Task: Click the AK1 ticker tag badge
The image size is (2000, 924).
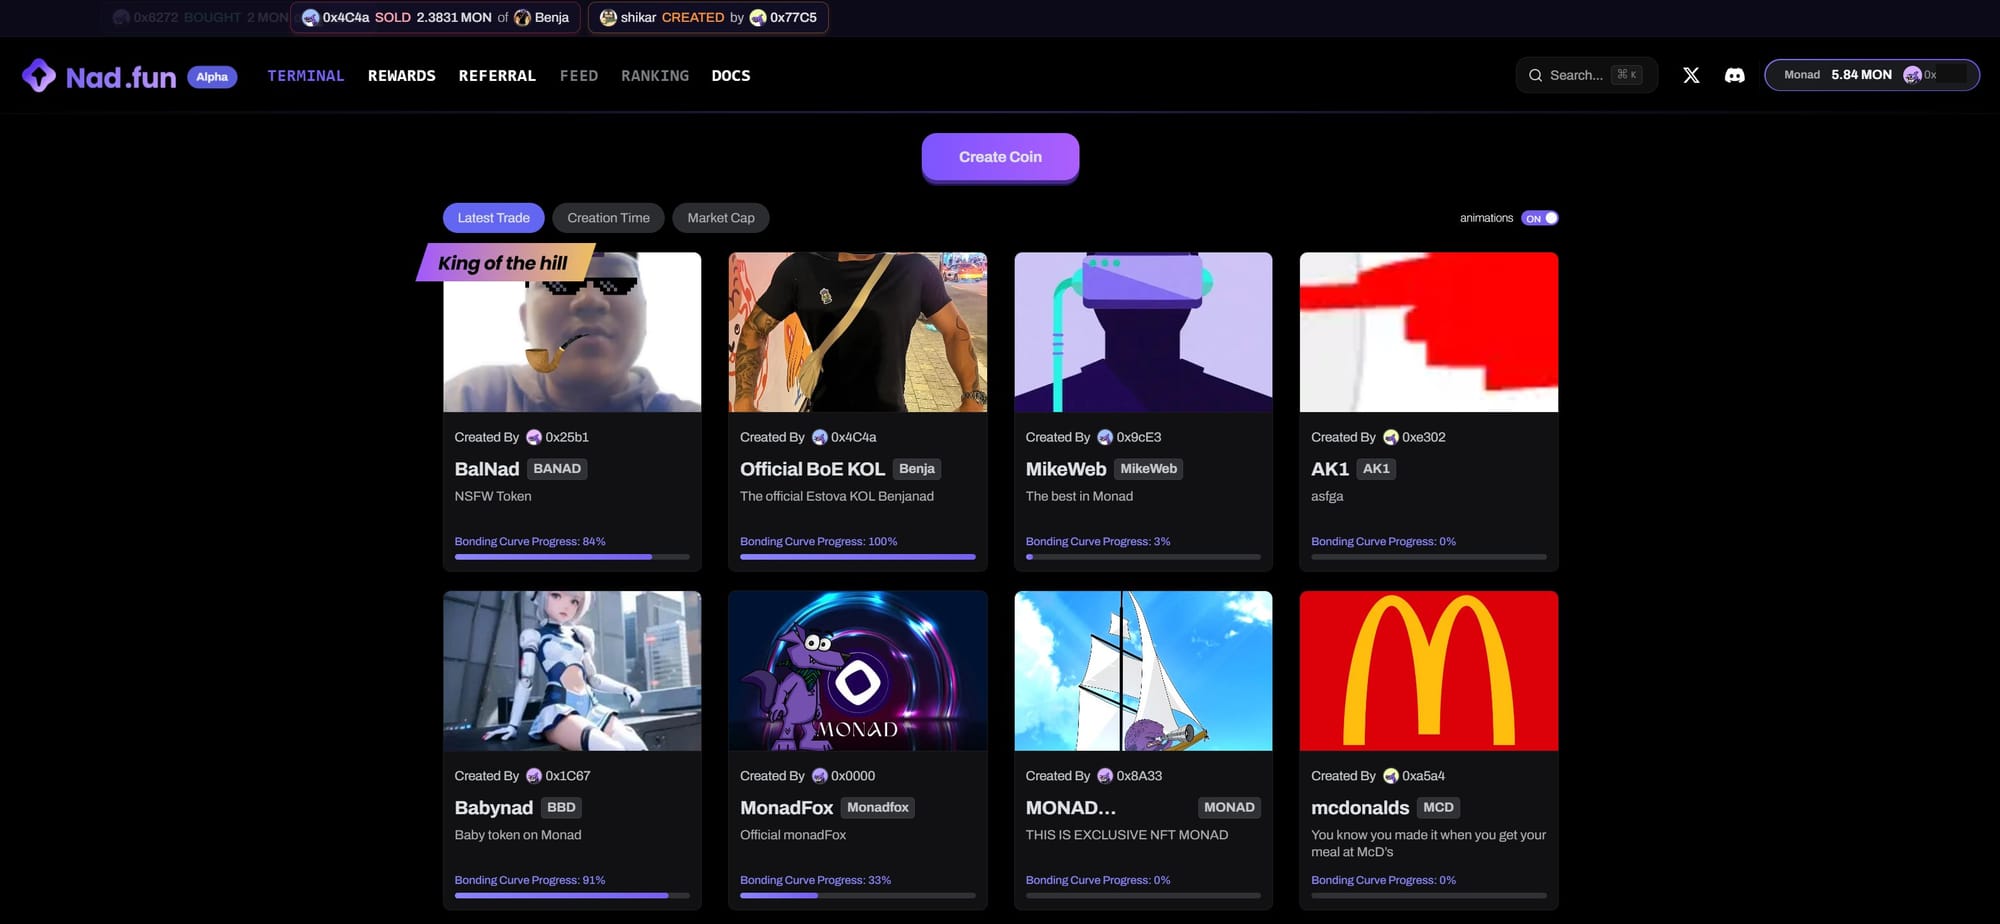Action: pos(1376,469)
